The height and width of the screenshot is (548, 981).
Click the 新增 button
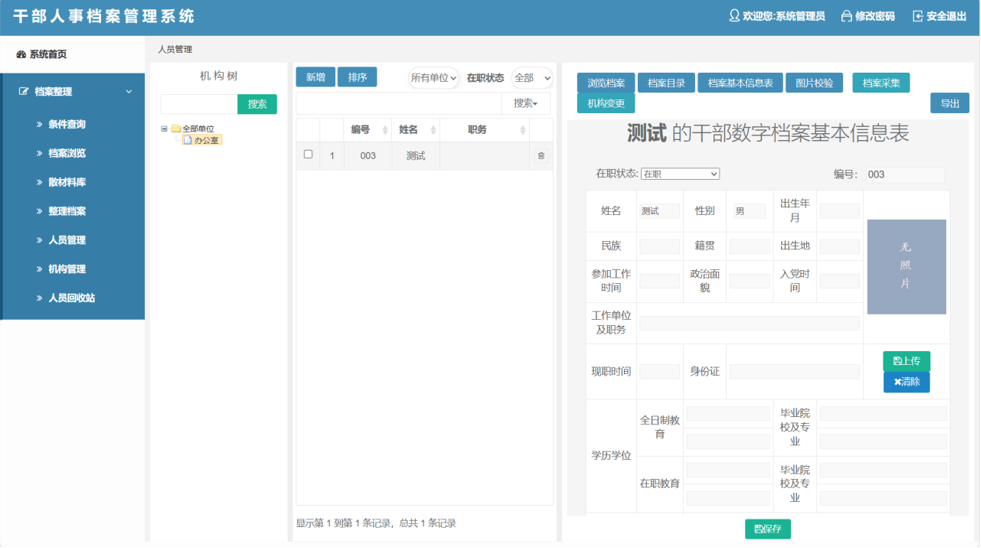(315, 77)
